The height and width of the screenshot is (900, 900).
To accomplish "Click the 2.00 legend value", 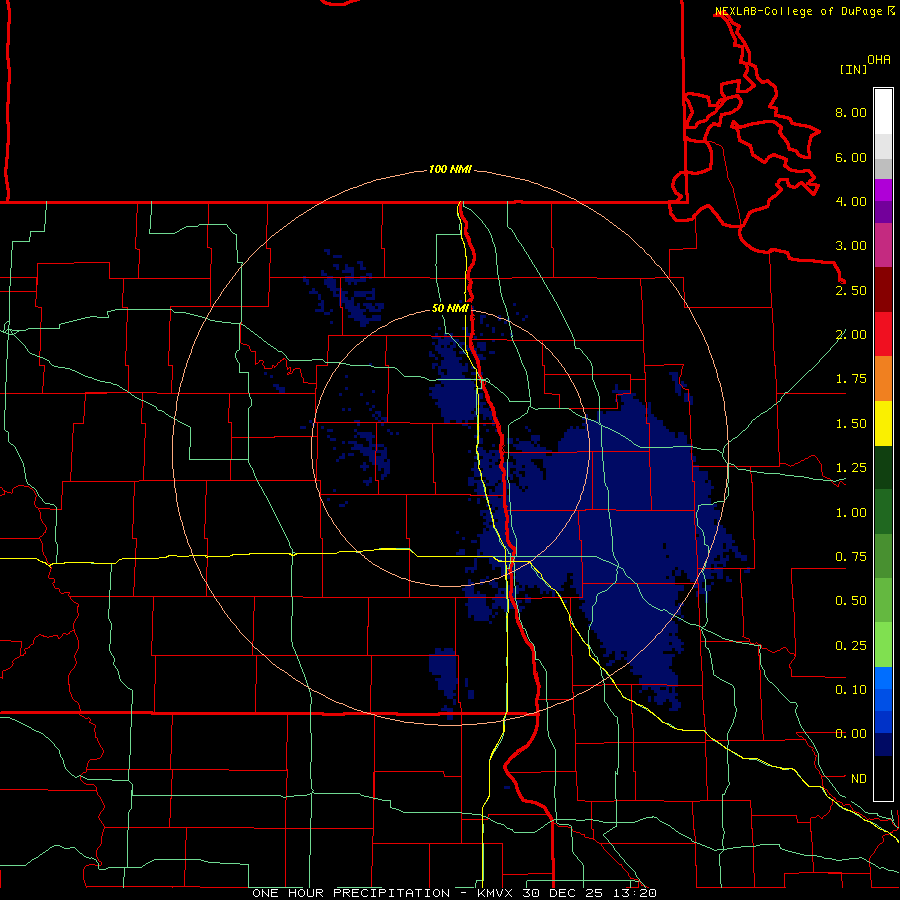I will tap(851, 335).
